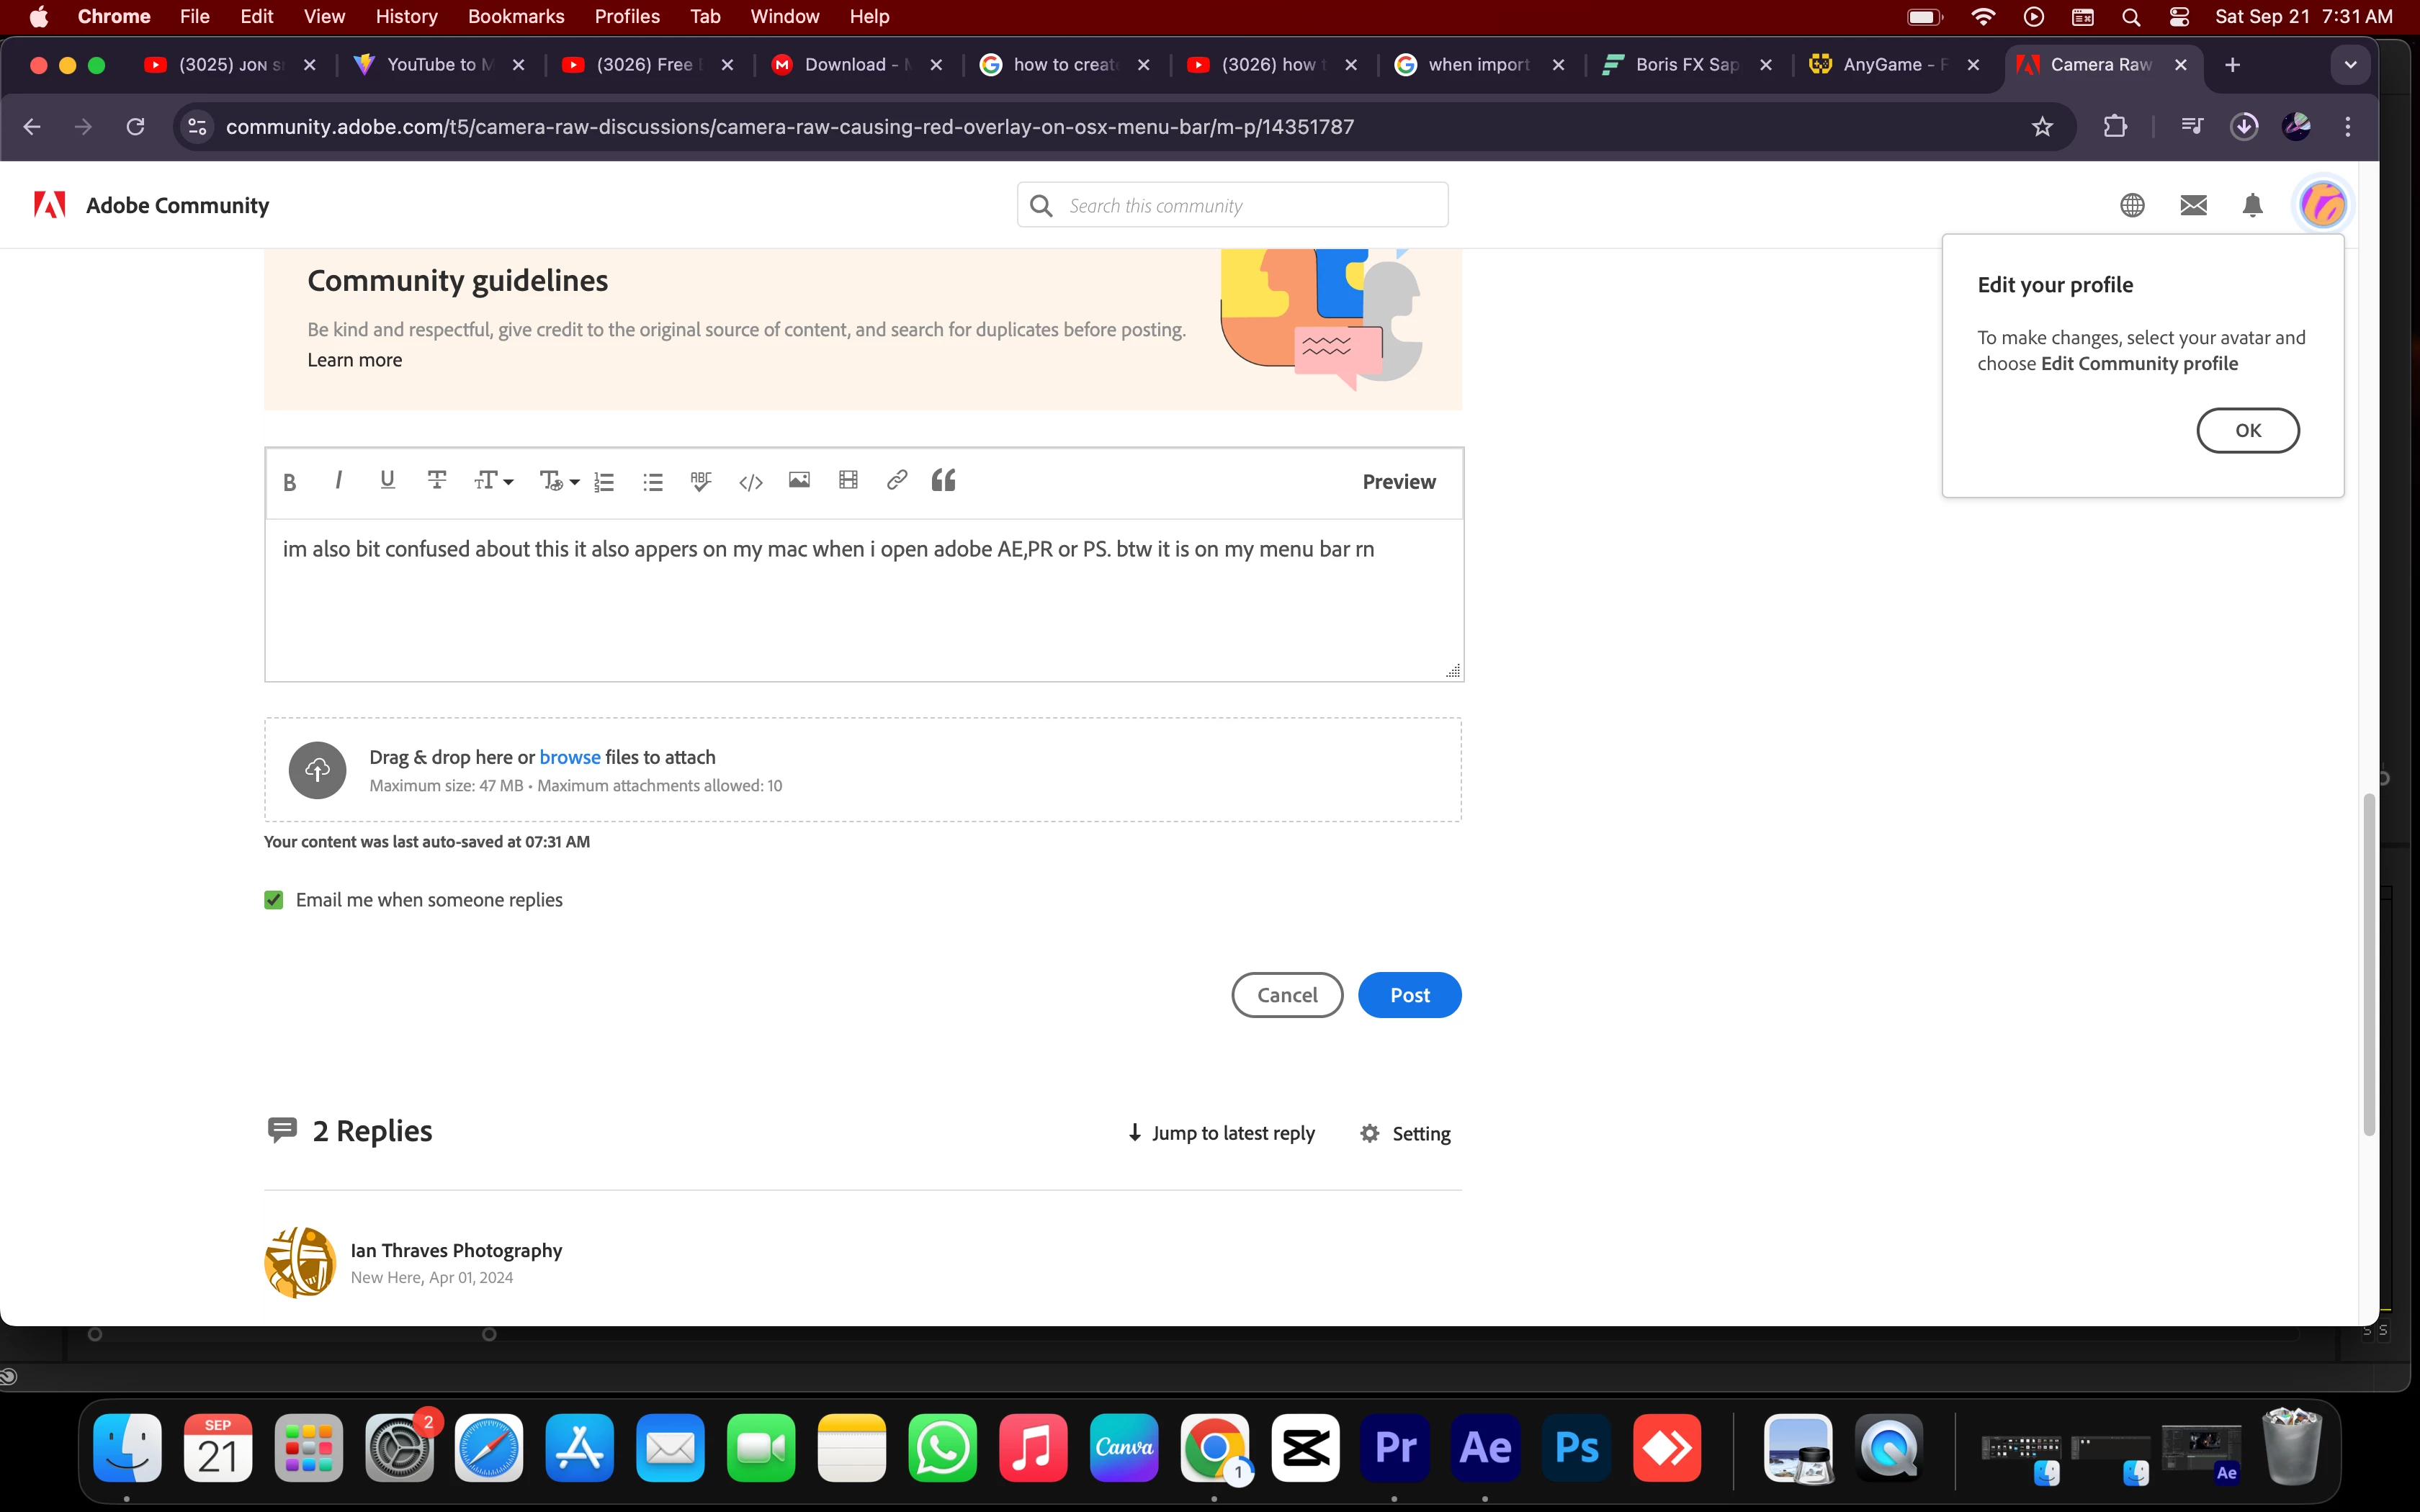Dismiss profile popup with OK
2420x1512 pixels.
click(x=2247, y=430)
